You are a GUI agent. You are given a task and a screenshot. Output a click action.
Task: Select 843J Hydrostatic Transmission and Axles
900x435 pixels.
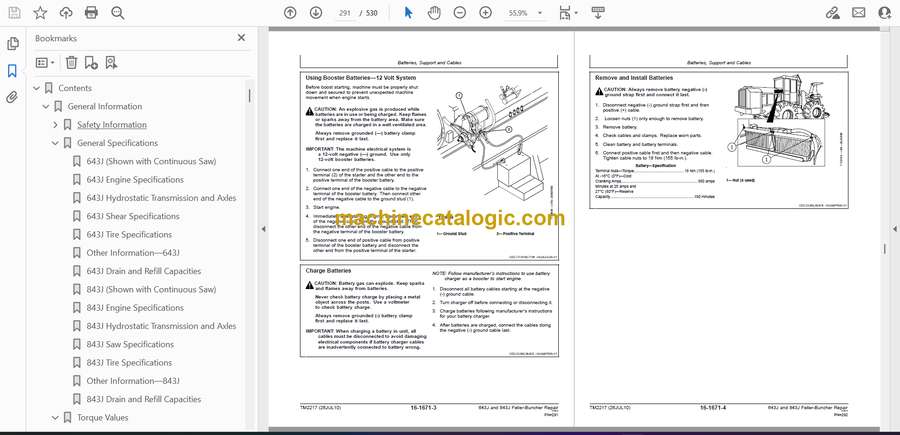[x=161, y=326]
